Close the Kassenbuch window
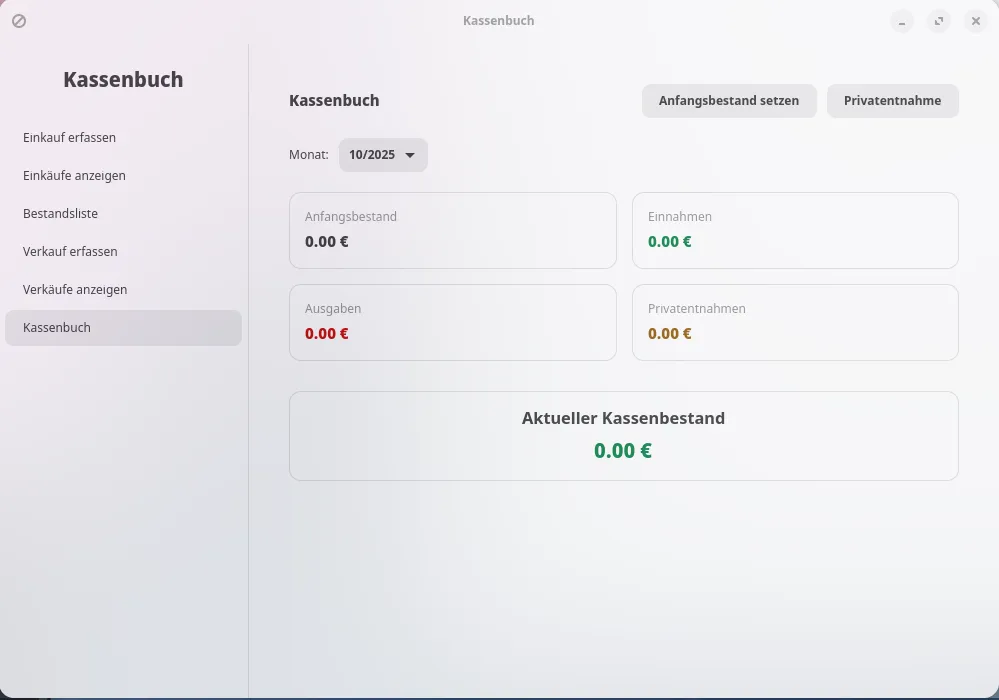Image resolution: width=999 pixels, height=700 pixels. [975, 21]
